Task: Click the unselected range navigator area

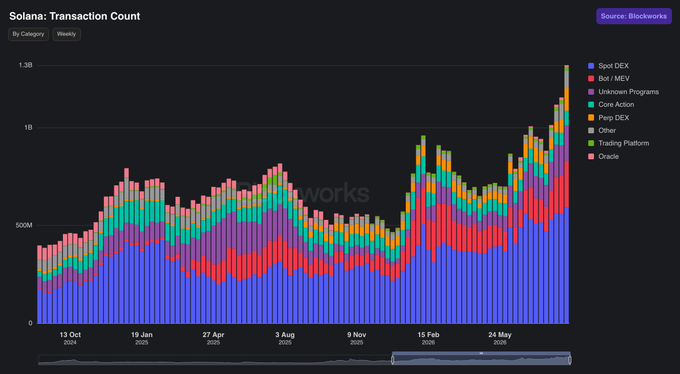Action: point(215,360)
